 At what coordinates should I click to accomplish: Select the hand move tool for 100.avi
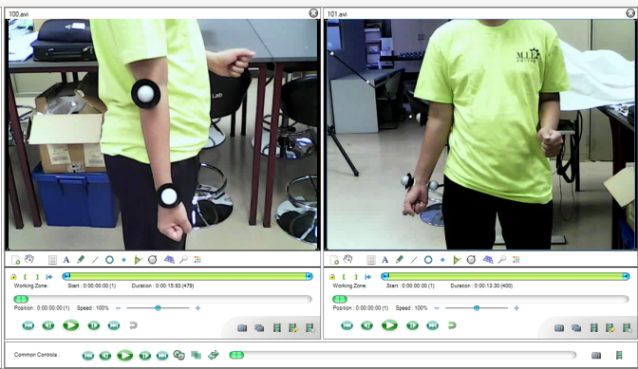coord(29,259)
